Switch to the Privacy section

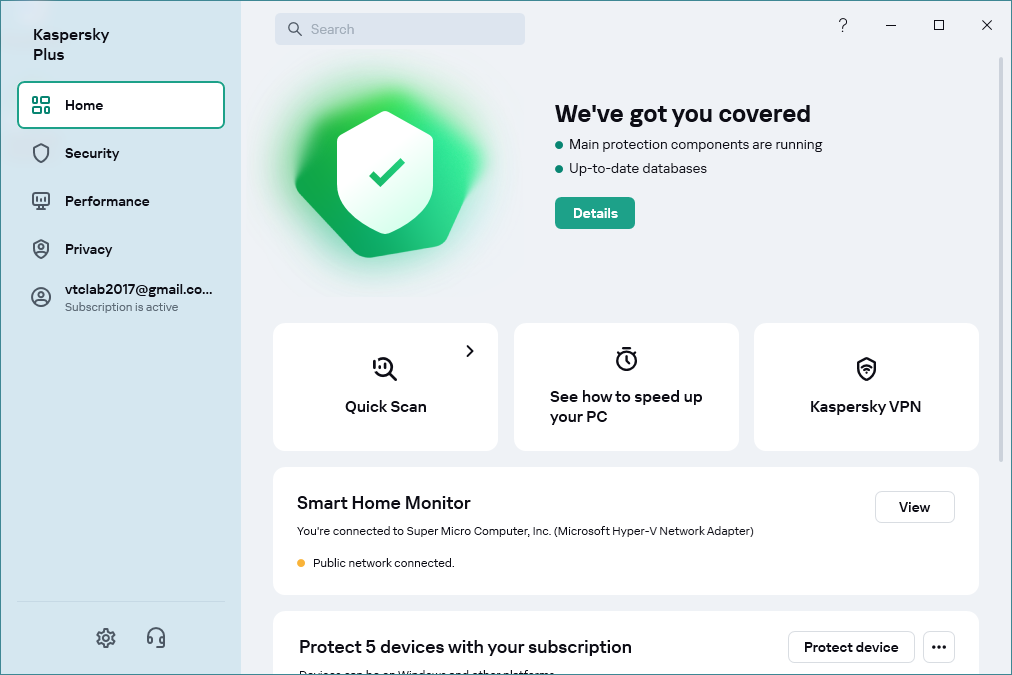[88, 249]
